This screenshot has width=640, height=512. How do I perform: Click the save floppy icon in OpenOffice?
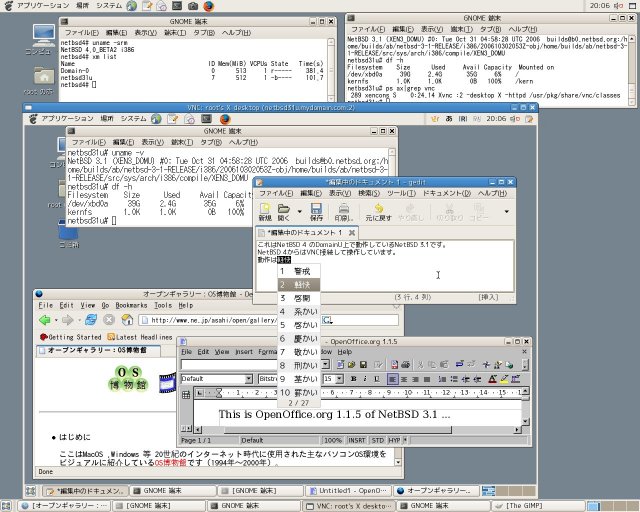[363, 365]
